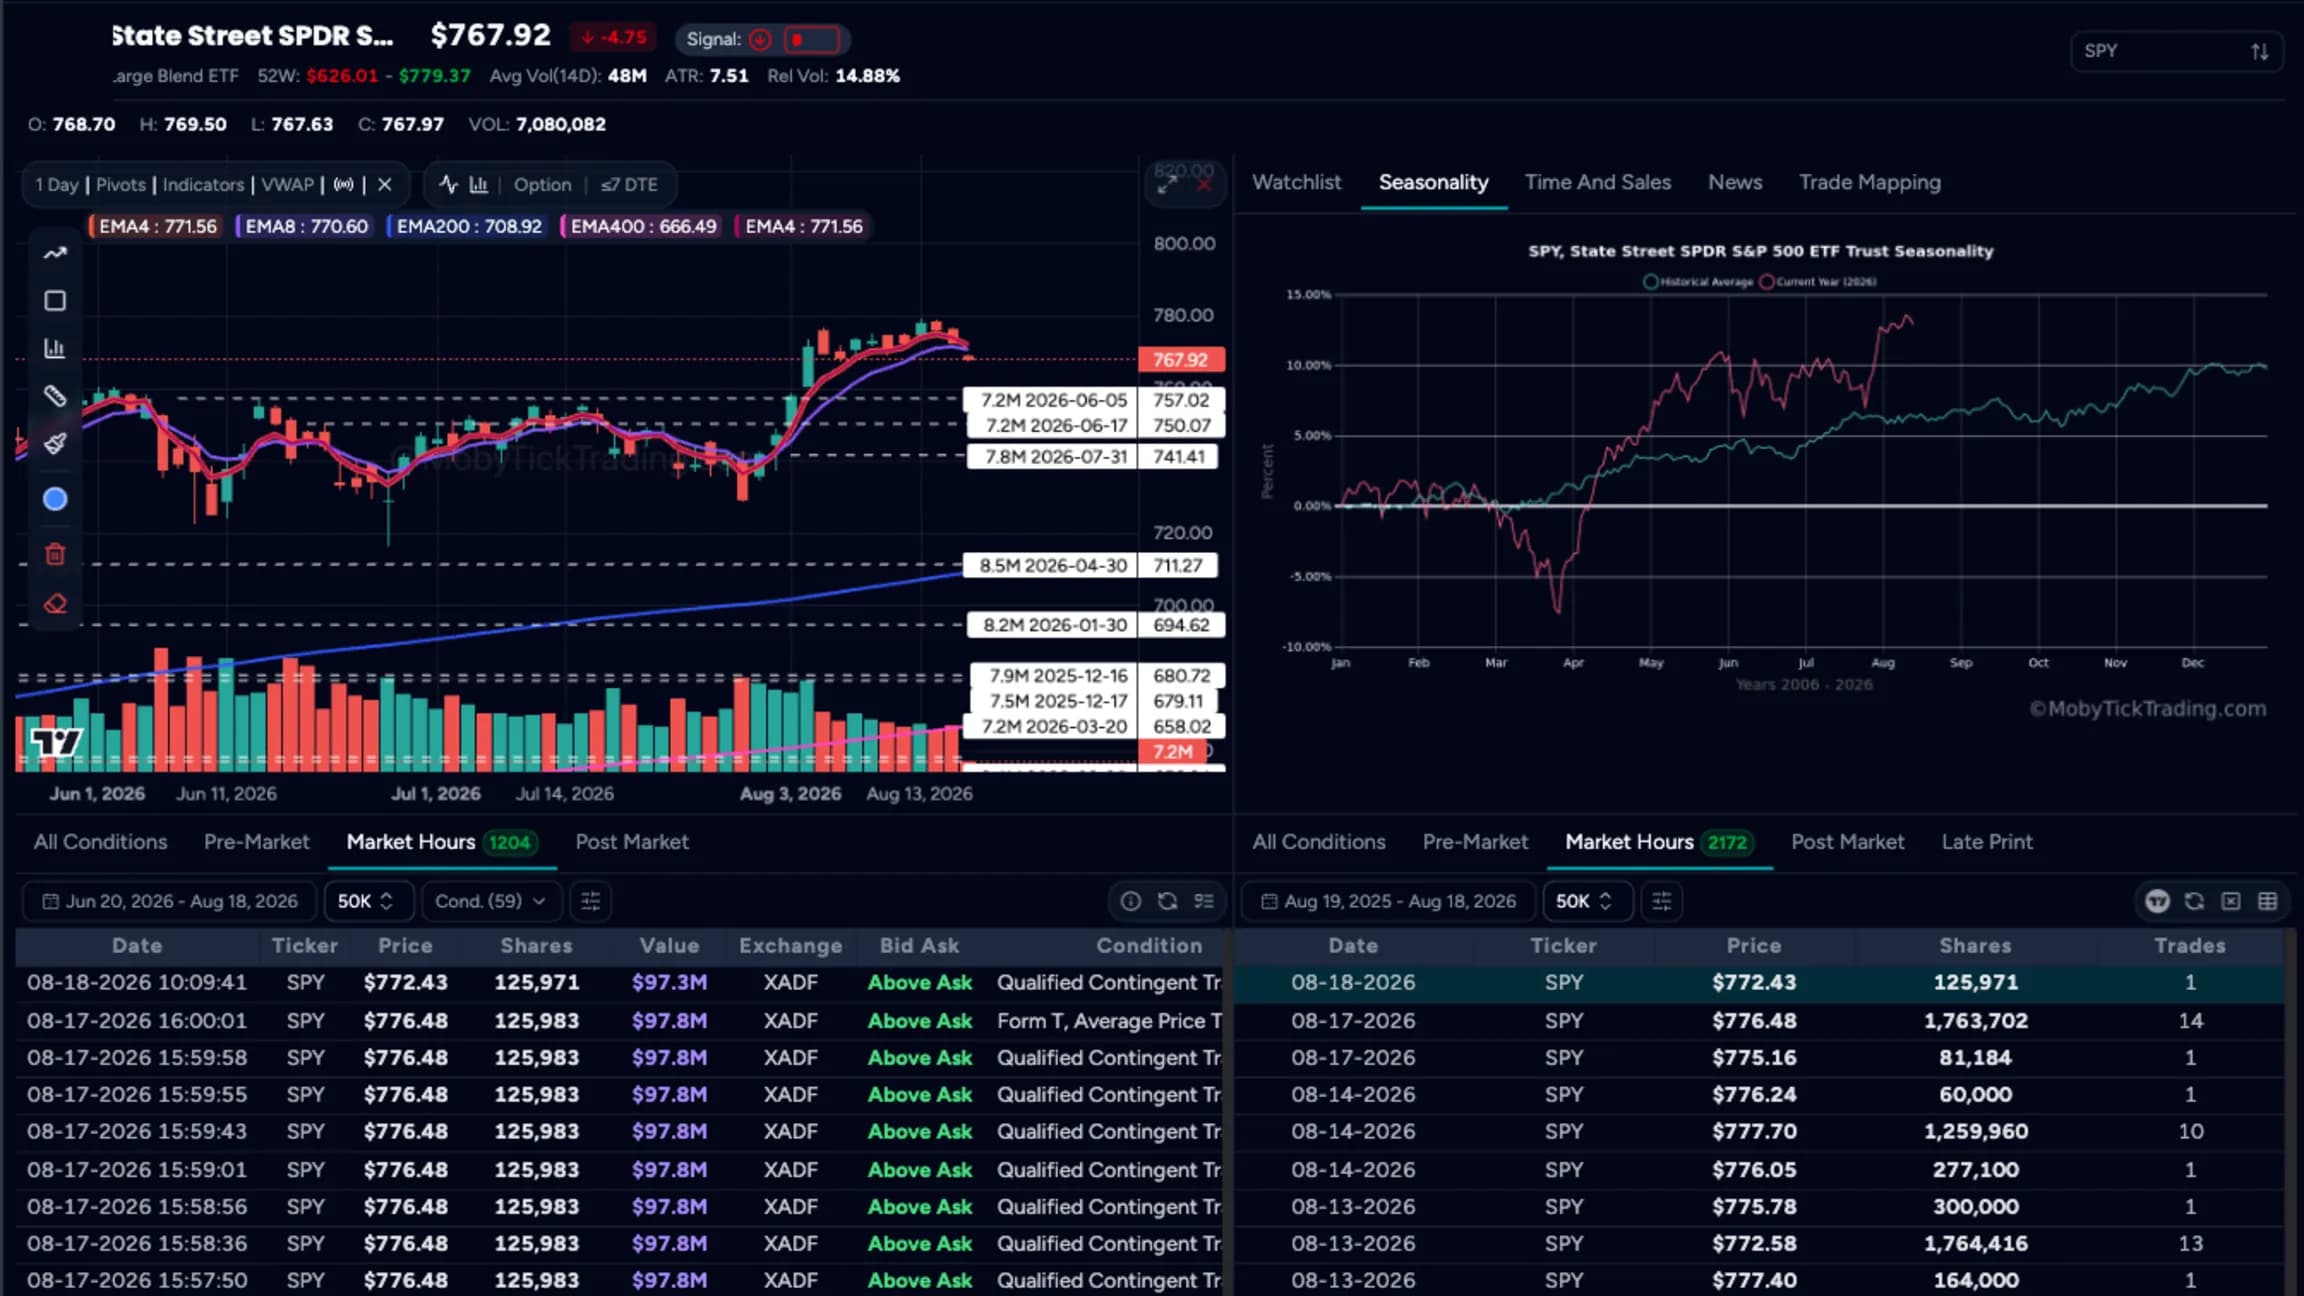Open the Jun 20, 2026 - Aug 18, 2026 date range picker
Screen dimensions: 2304x1296
coord(169,901)
